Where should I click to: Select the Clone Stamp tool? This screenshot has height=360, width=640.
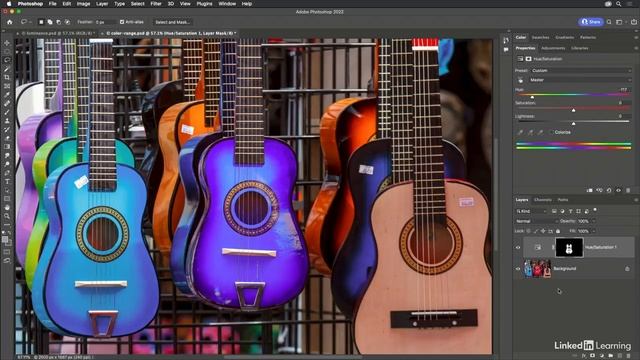pyautogui.click(x=7, y=121)
